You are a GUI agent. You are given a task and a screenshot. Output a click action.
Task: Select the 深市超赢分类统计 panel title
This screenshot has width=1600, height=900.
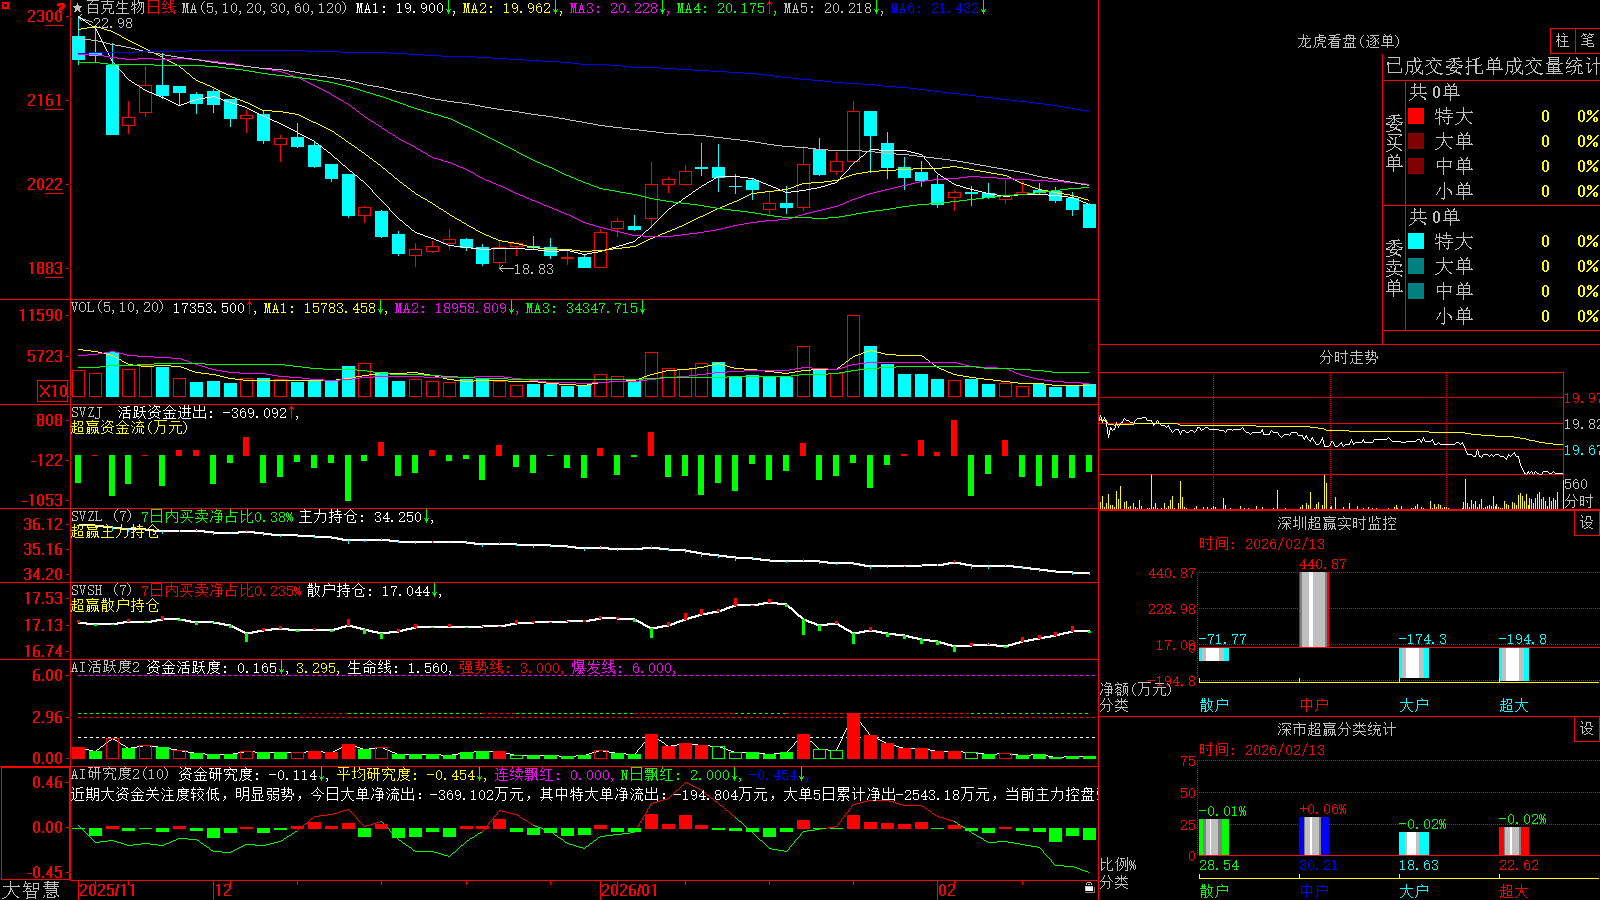point(1337,729)
